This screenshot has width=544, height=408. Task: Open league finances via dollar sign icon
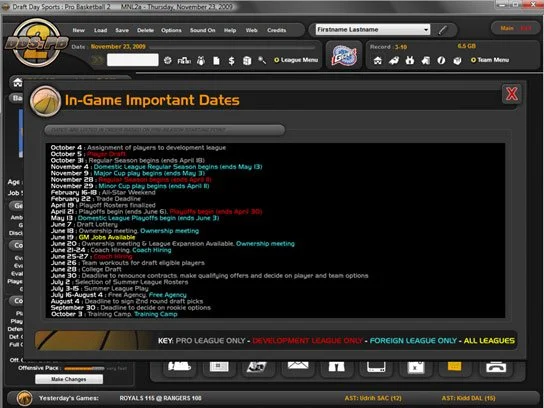[x=231, y=61]
